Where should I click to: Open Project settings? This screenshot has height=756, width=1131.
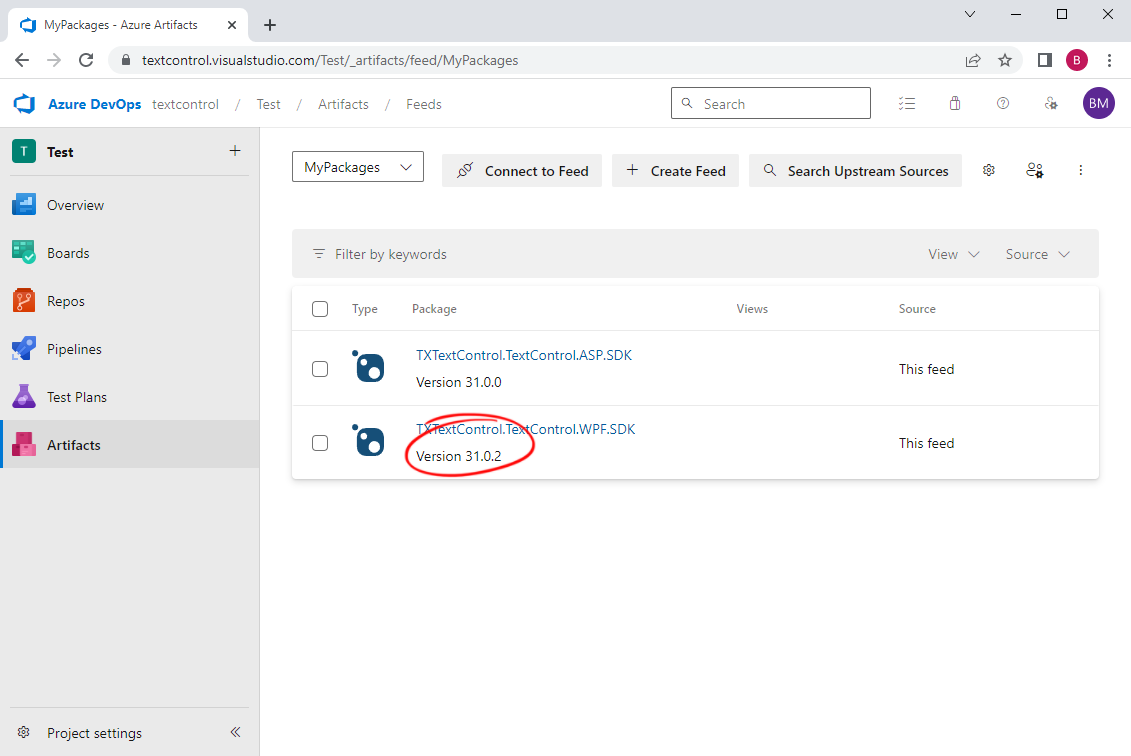click(94, 733)
